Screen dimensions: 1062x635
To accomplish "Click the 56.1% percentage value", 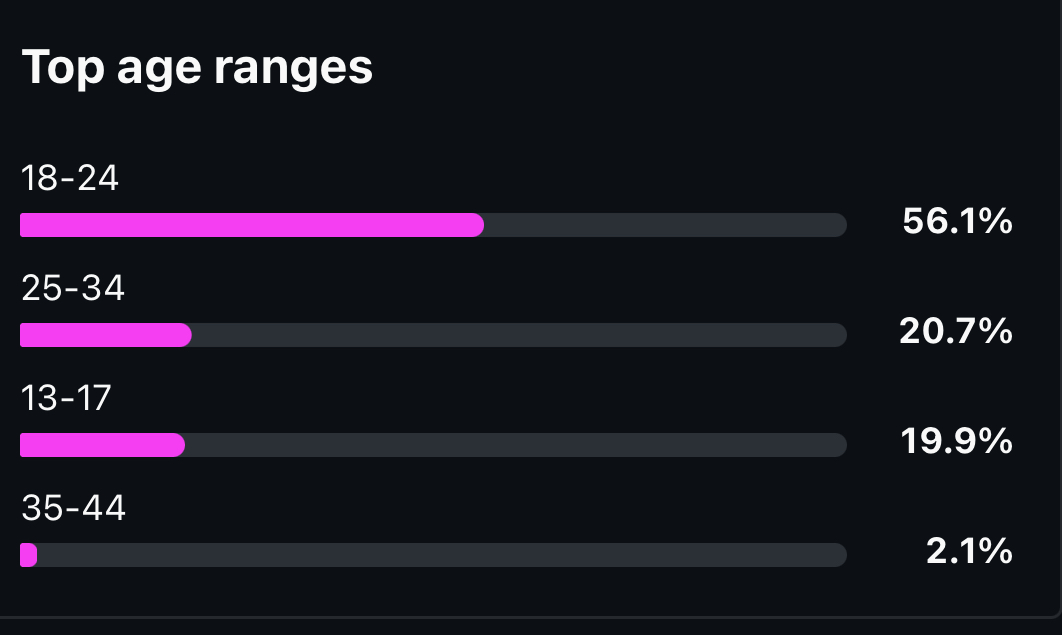I will (x=957, y=221).
